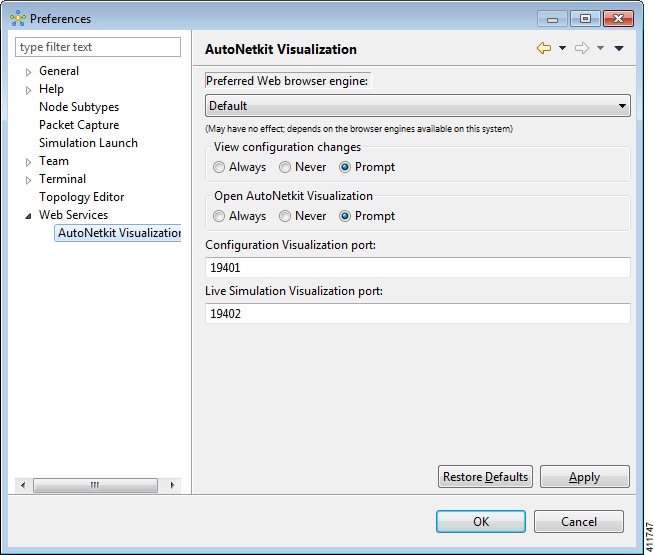Open the Preferred Web browser engine dropdown
The height and width of the screenshot is (555, 655).
click(418, 105)
